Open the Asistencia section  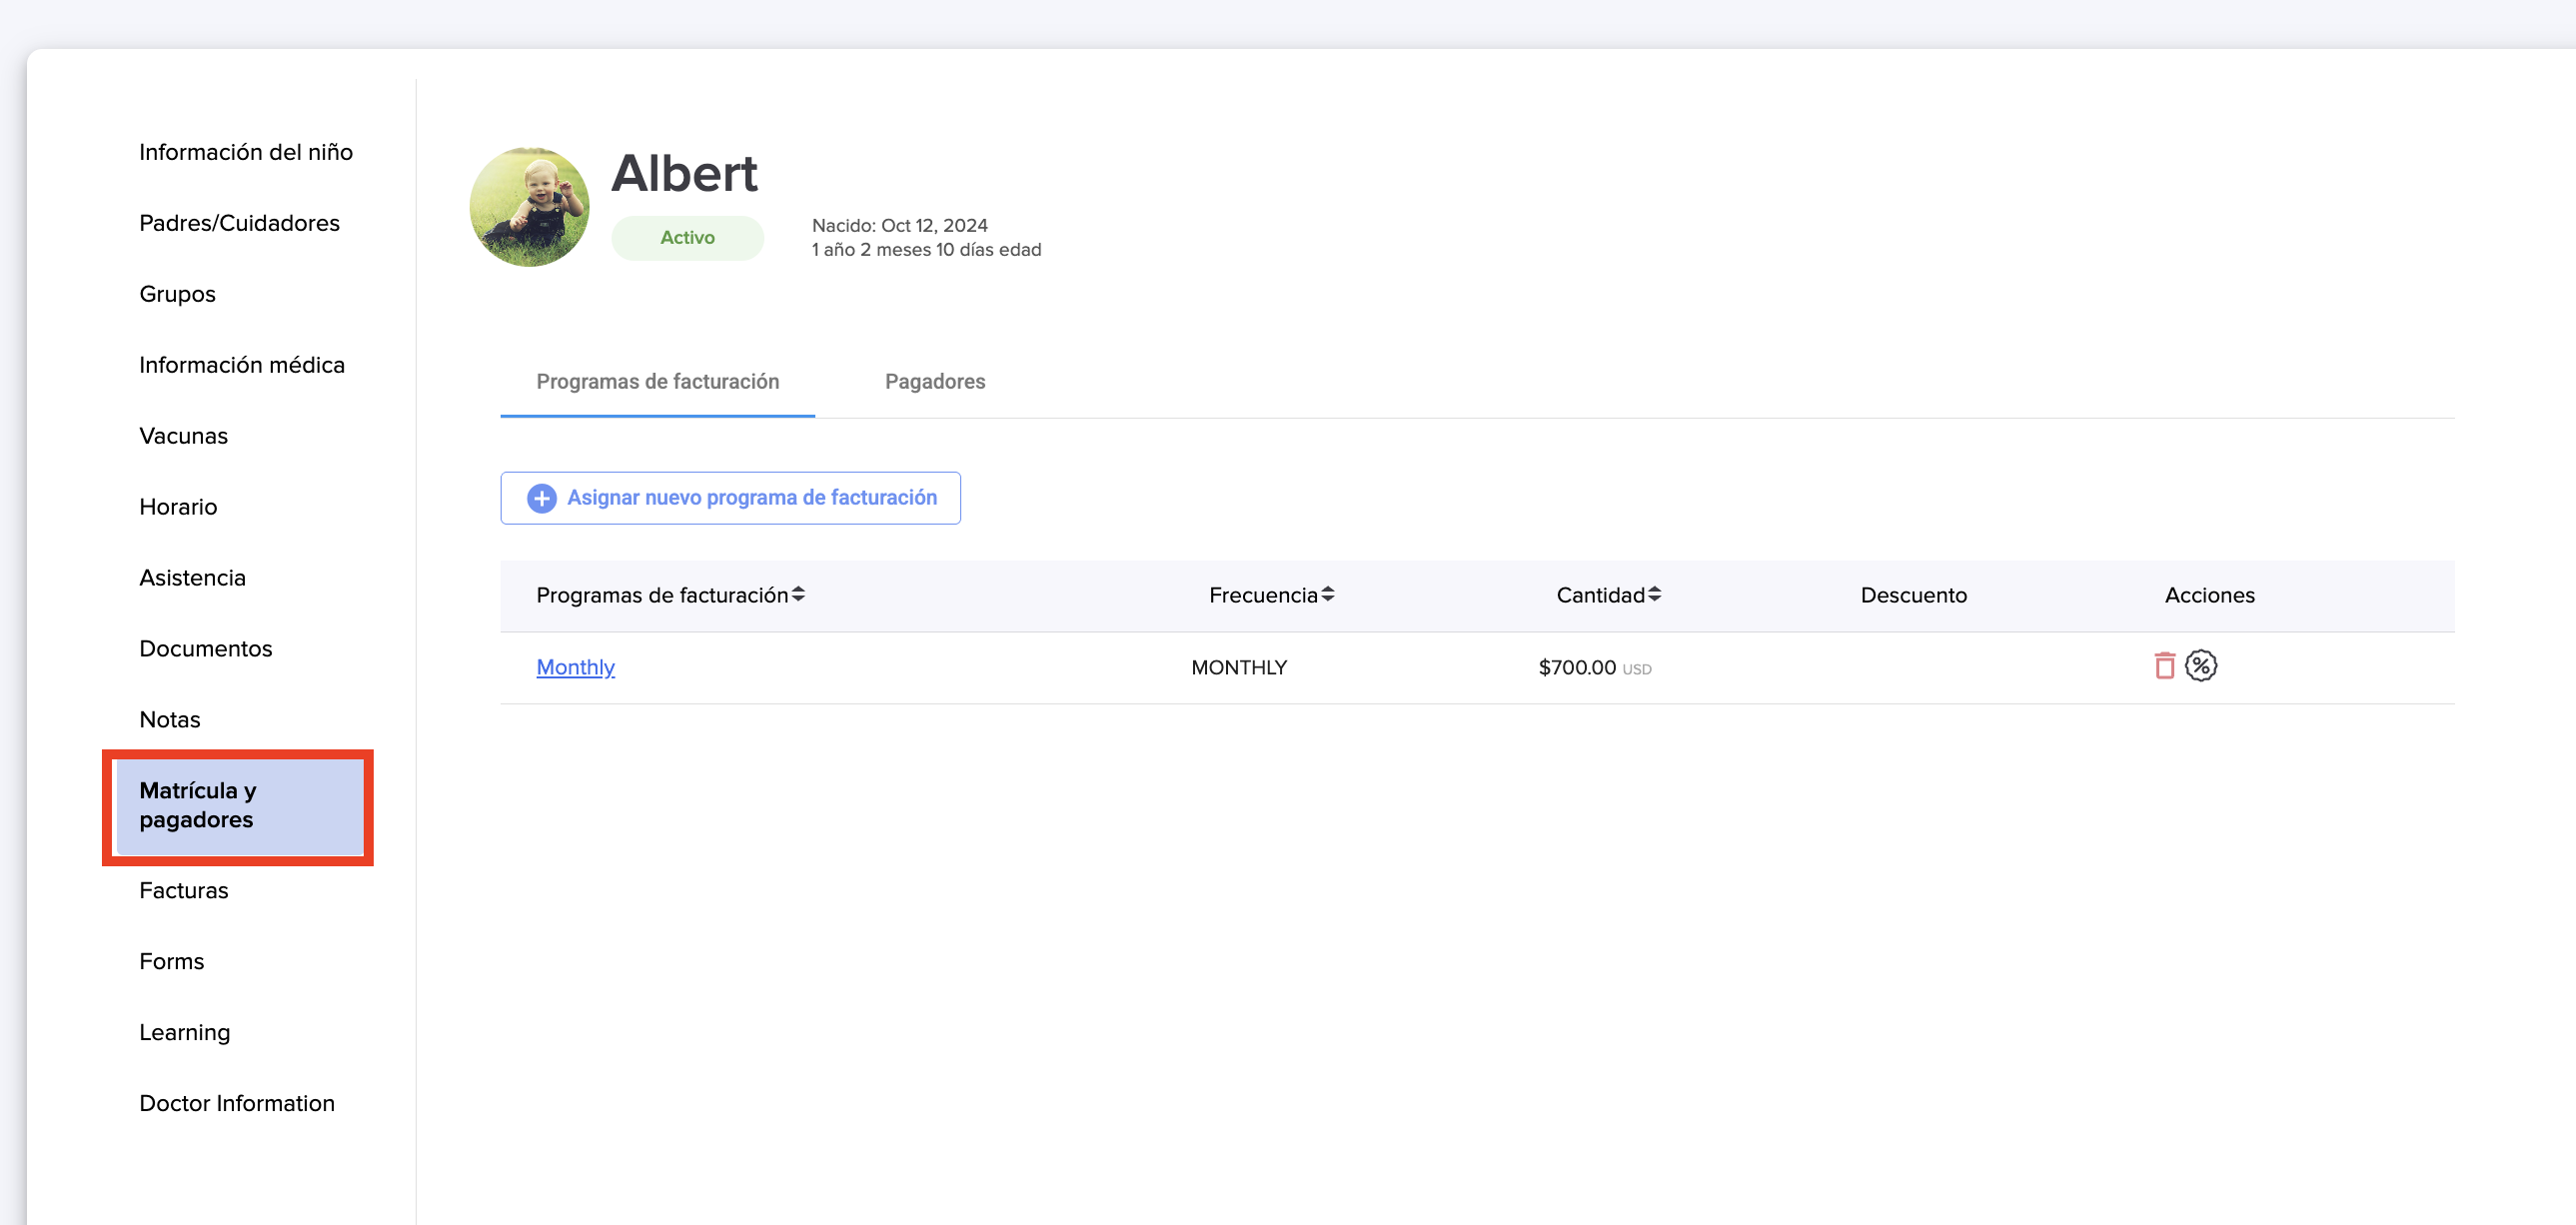click(x=192, y=578)
